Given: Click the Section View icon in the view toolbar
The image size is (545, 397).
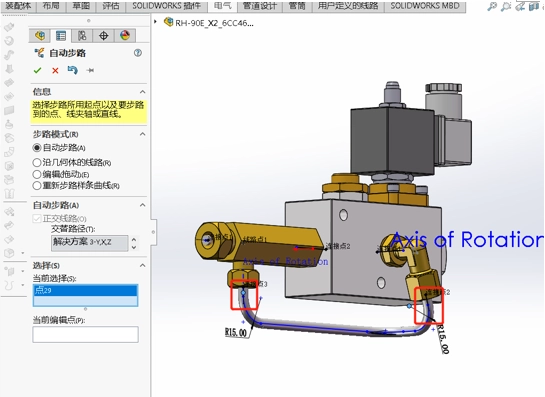Looking at the screenshot, I should [534, 7].
